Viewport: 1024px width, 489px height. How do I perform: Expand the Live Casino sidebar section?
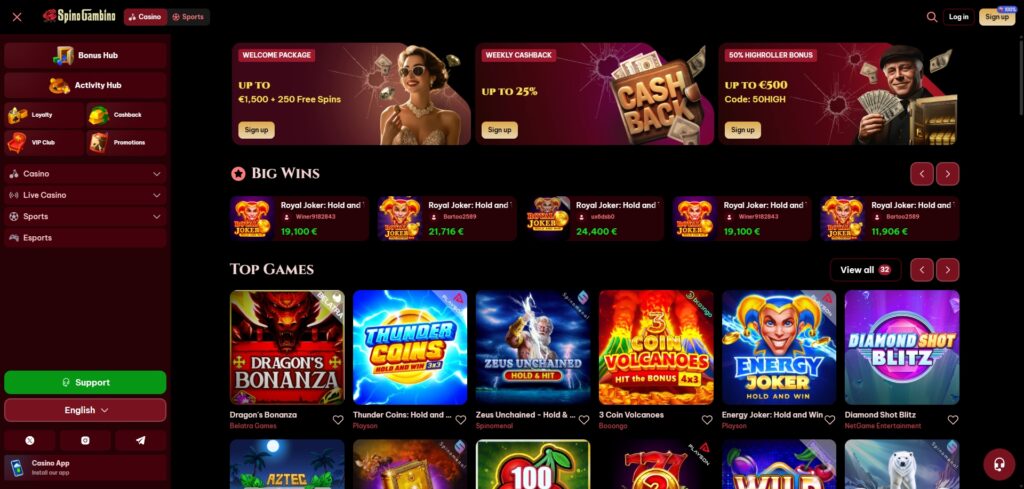coord(85,195)
